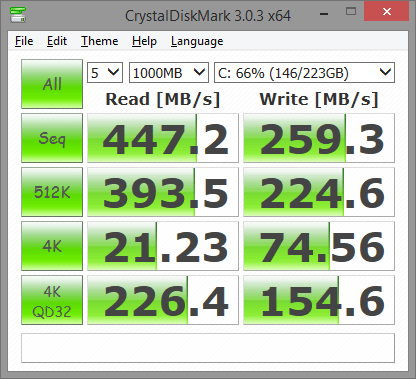The width and height of the screenshot is (416, 379).
Task: Select 4K QD32 write result 154.6
Action: [319, 300]
